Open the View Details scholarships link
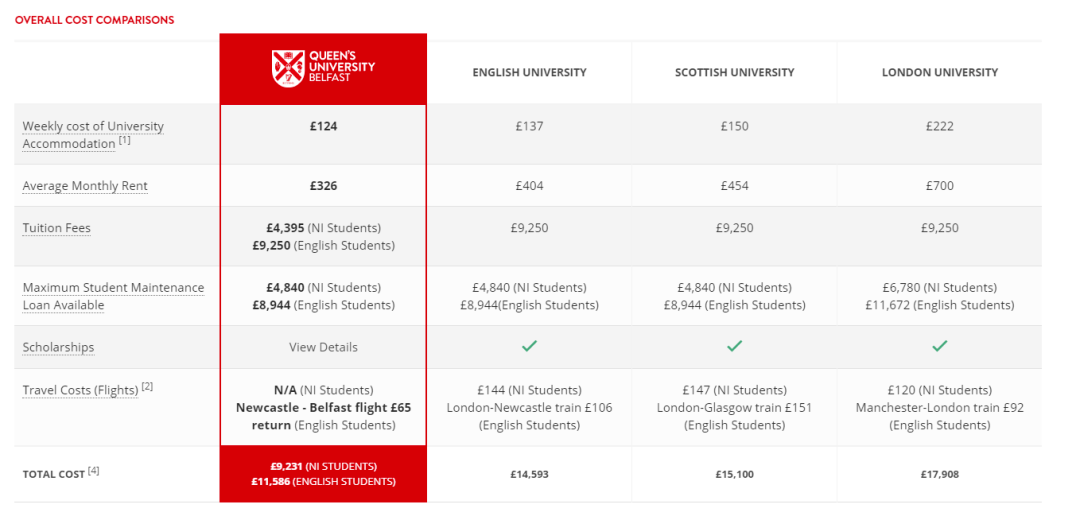The width and height of the screenshot is (1080, 516). pos(323,347)
